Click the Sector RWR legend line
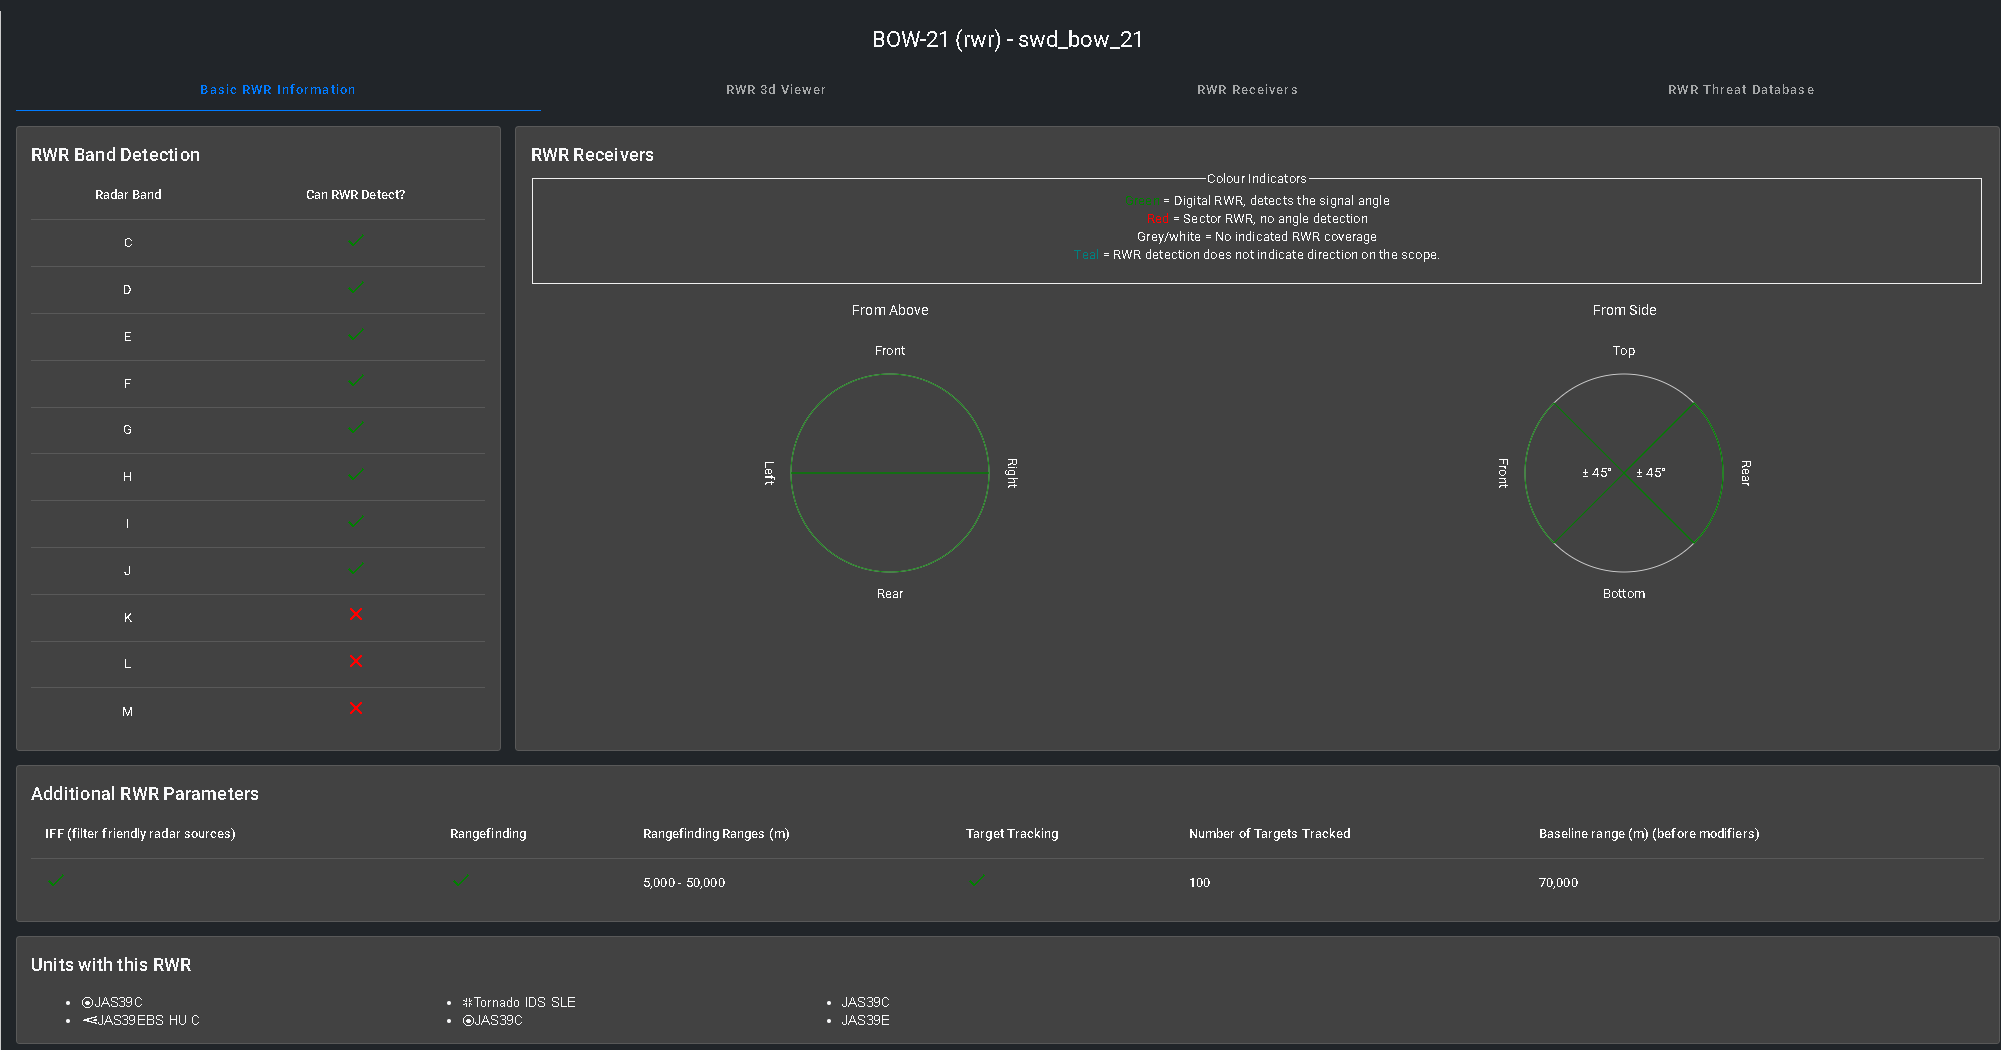The width and height of the screenshot is (2001, 1050). coord(1257,219)
